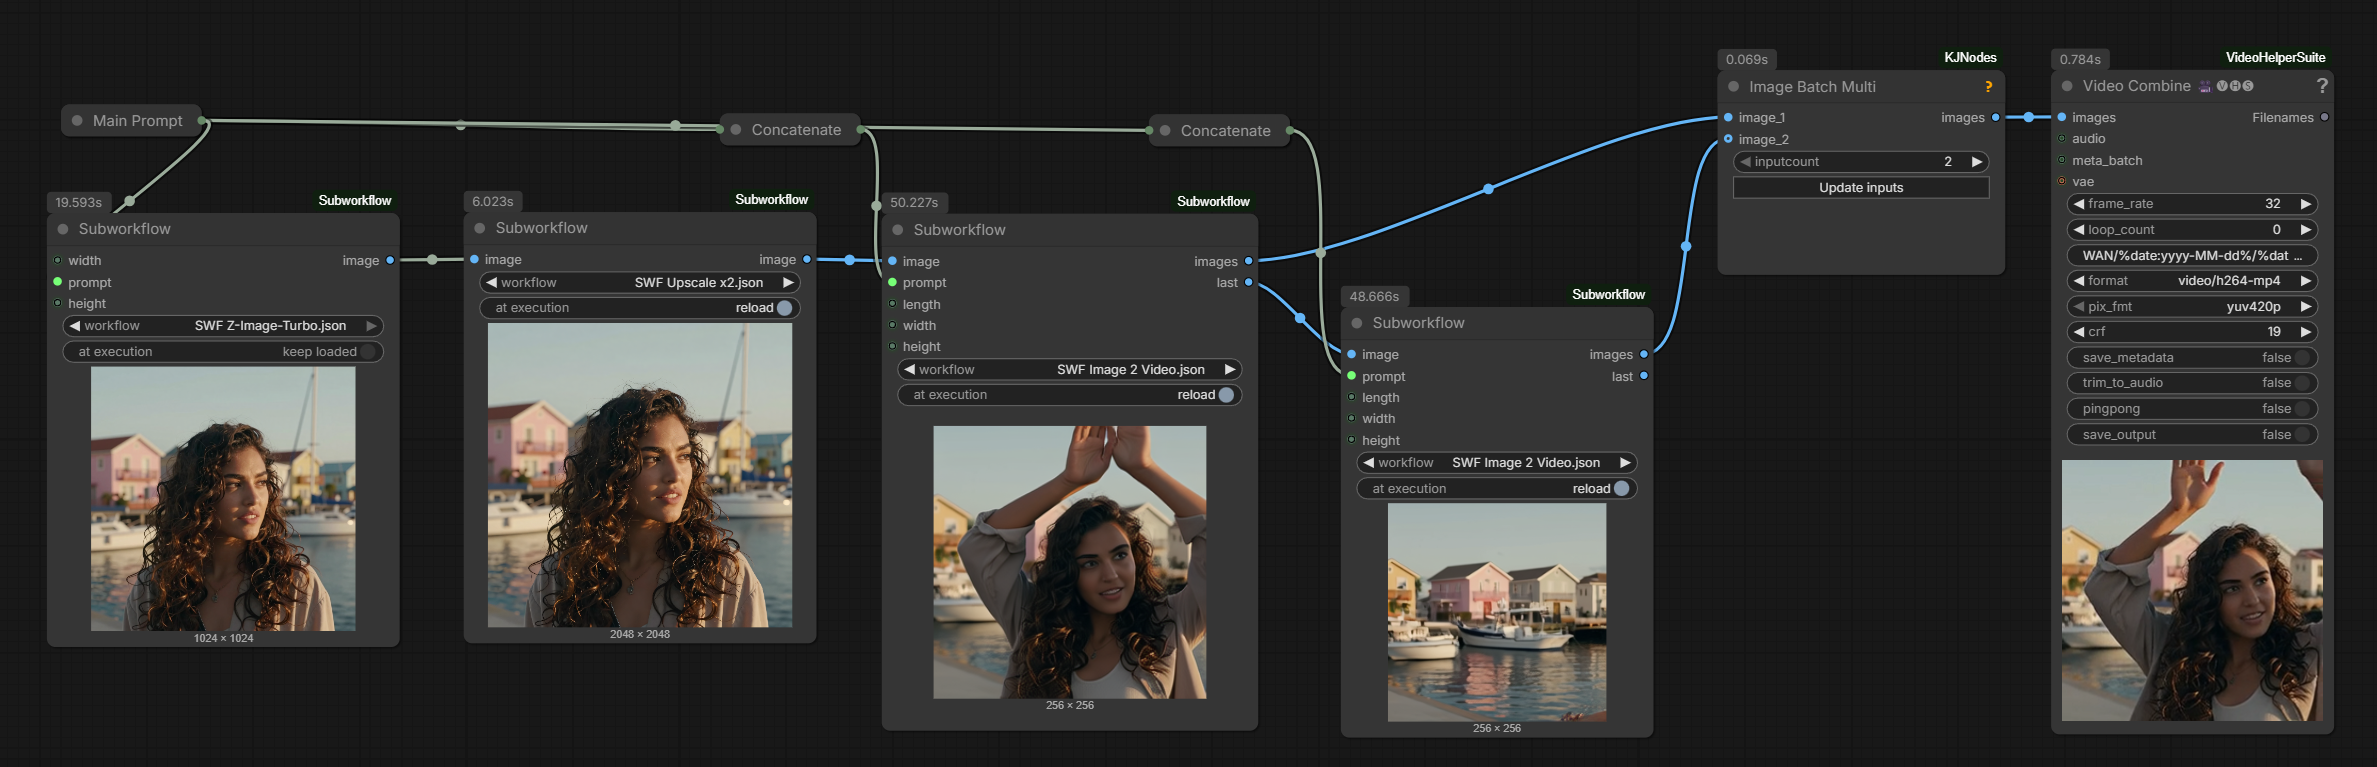Viewport: 2377px width, 767px height.
Task: Click the Image Batch Multi title text
Action: click(1812, 87)
